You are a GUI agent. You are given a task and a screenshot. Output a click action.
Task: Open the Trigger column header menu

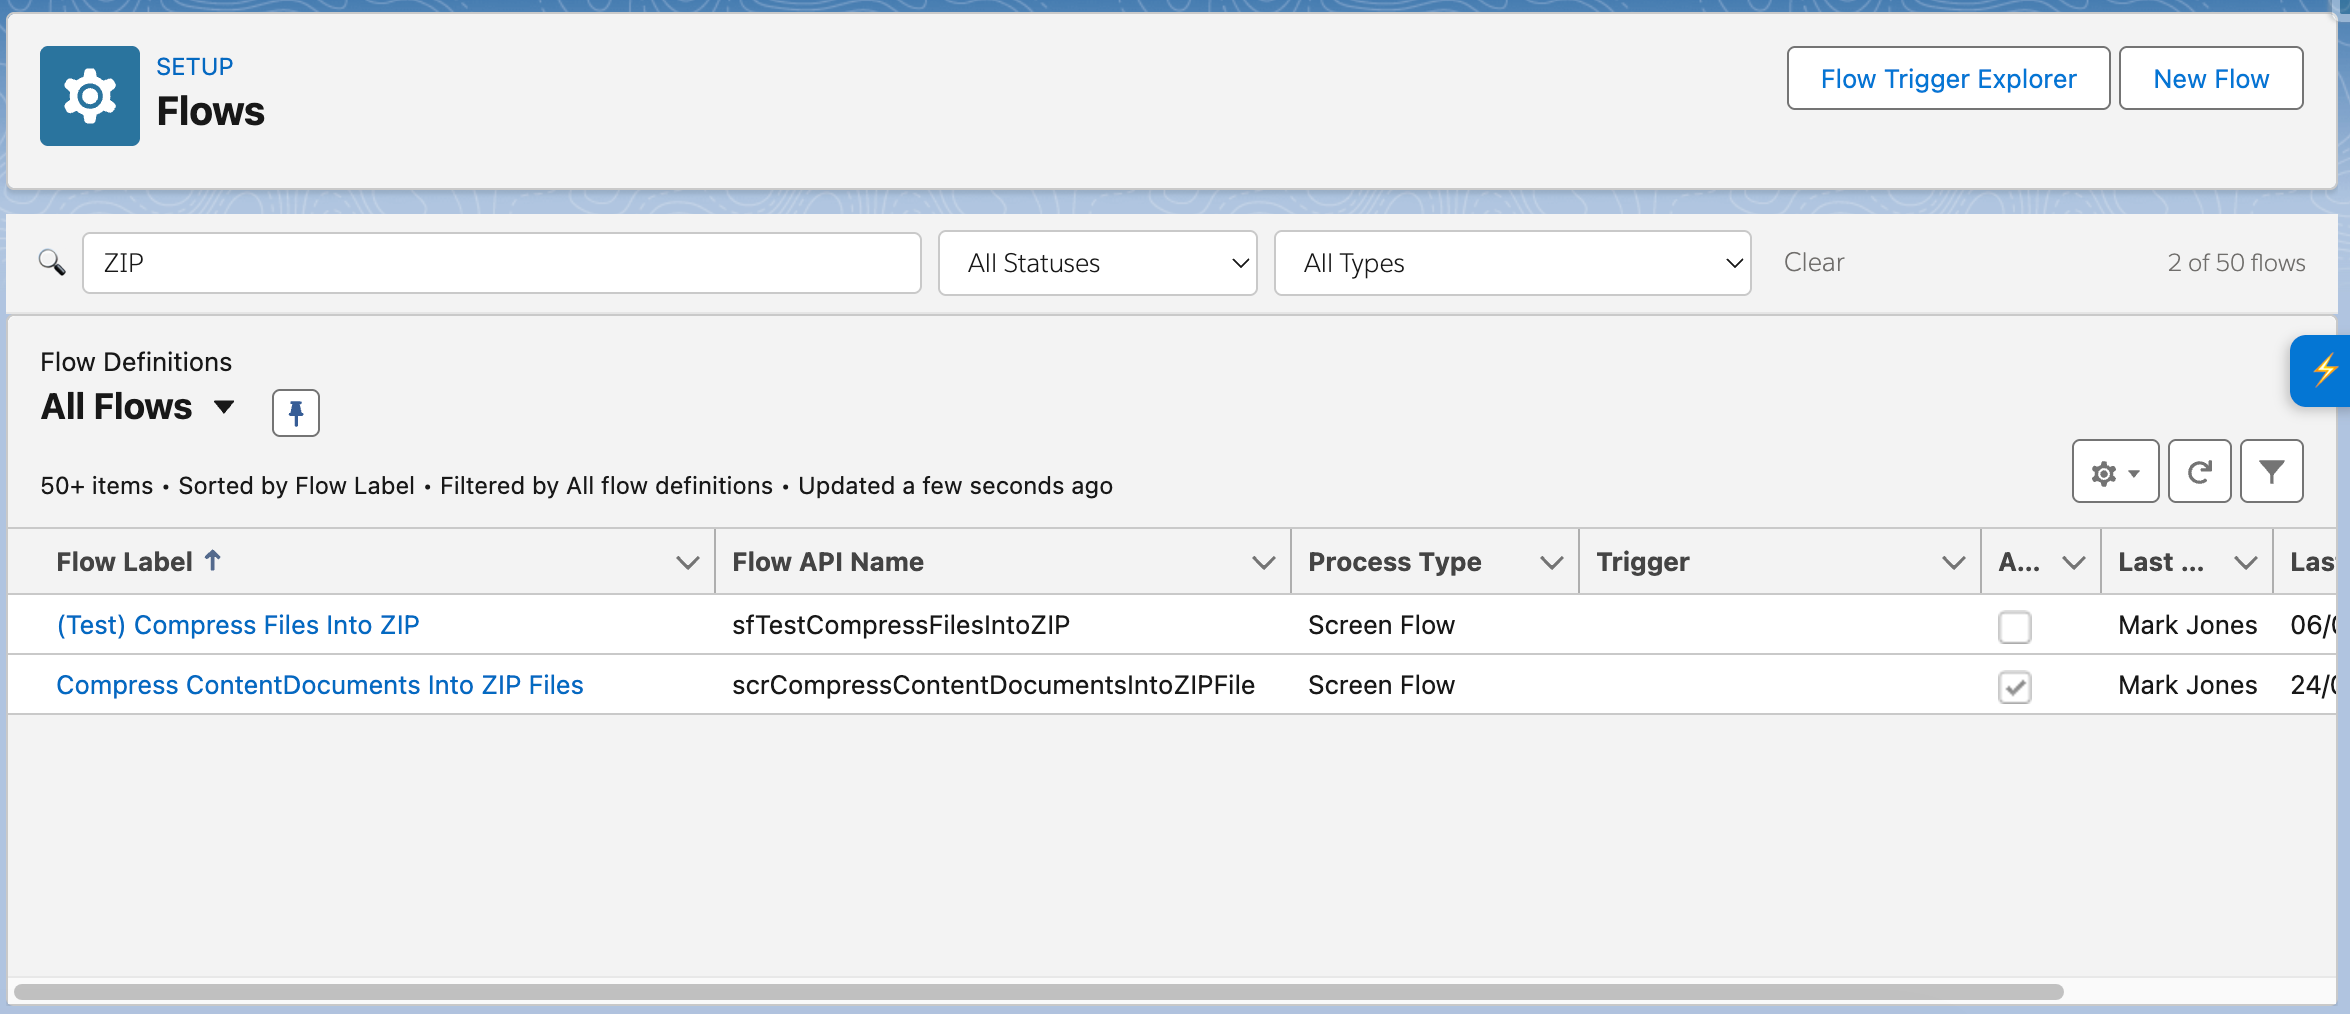point(1952,561)
